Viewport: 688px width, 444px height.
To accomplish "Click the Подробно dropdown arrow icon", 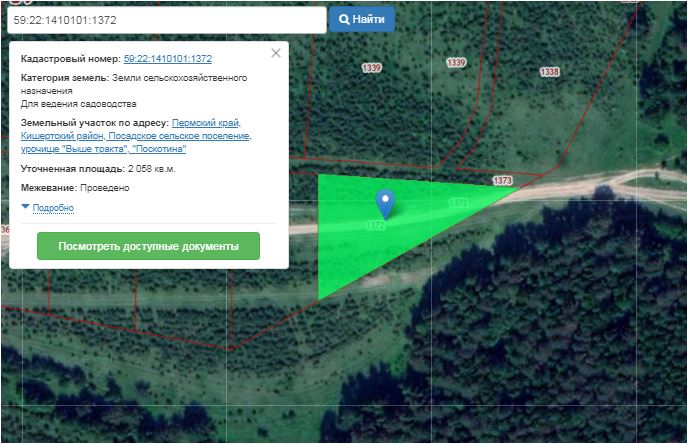I will click(x=25, y=207).
